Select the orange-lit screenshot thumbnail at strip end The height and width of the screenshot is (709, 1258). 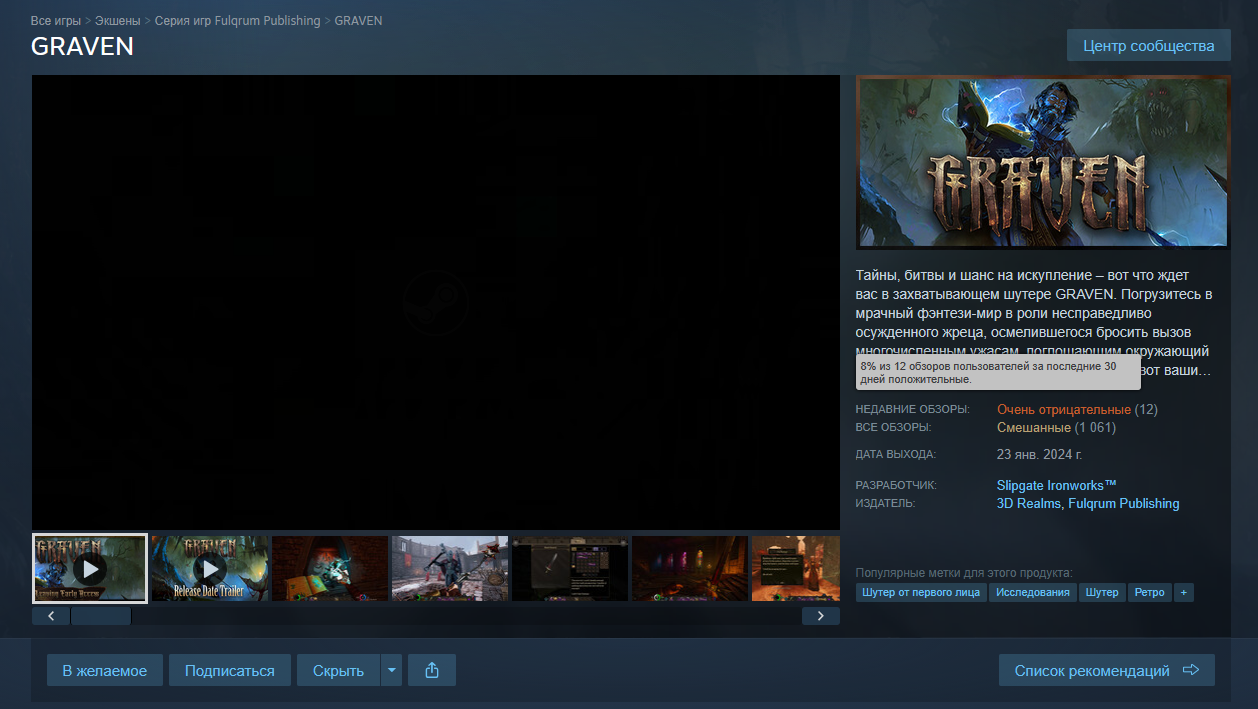796,568
